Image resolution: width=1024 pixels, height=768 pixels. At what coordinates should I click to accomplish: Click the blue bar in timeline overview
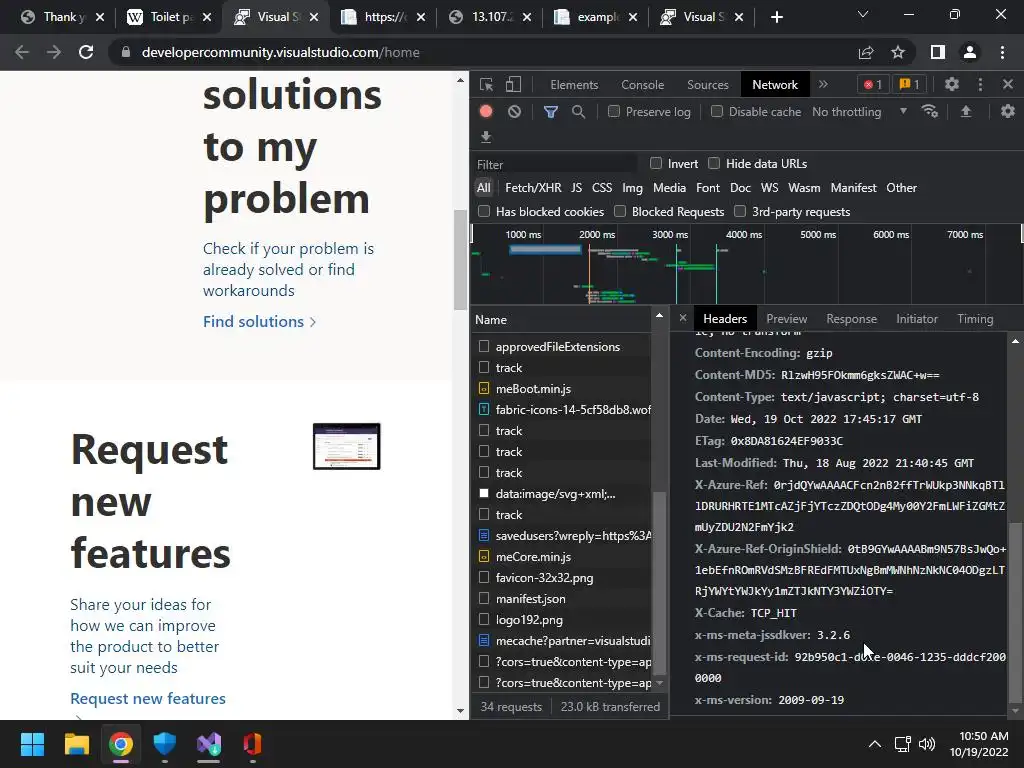545,249
